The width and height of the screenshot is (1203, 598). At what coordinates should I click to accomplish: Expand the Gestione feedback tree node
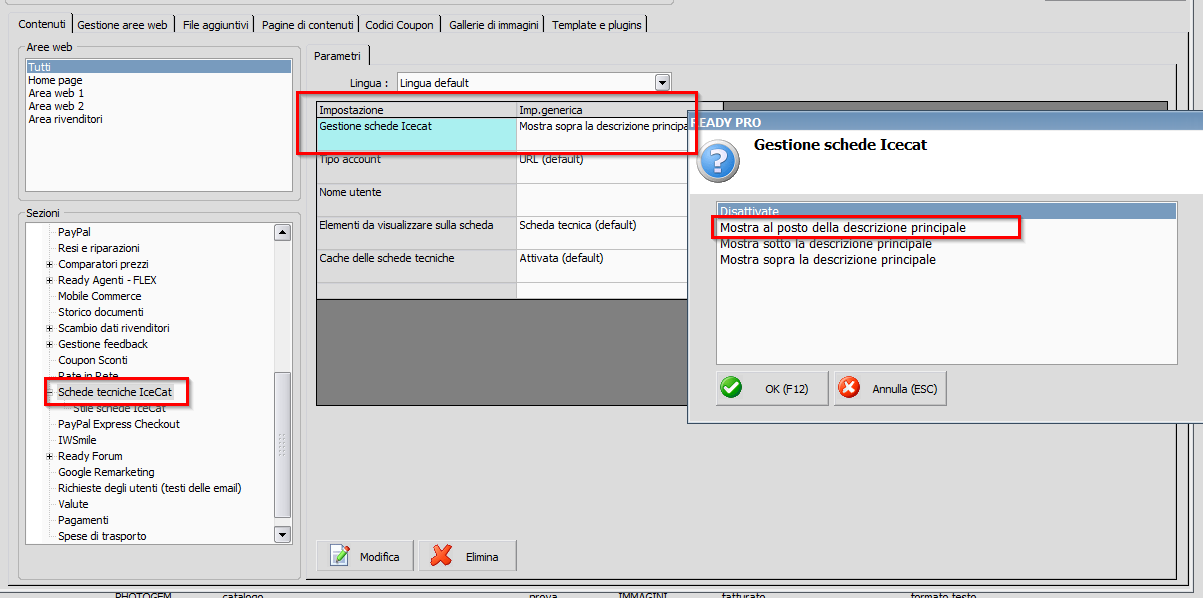click(50, 344)
